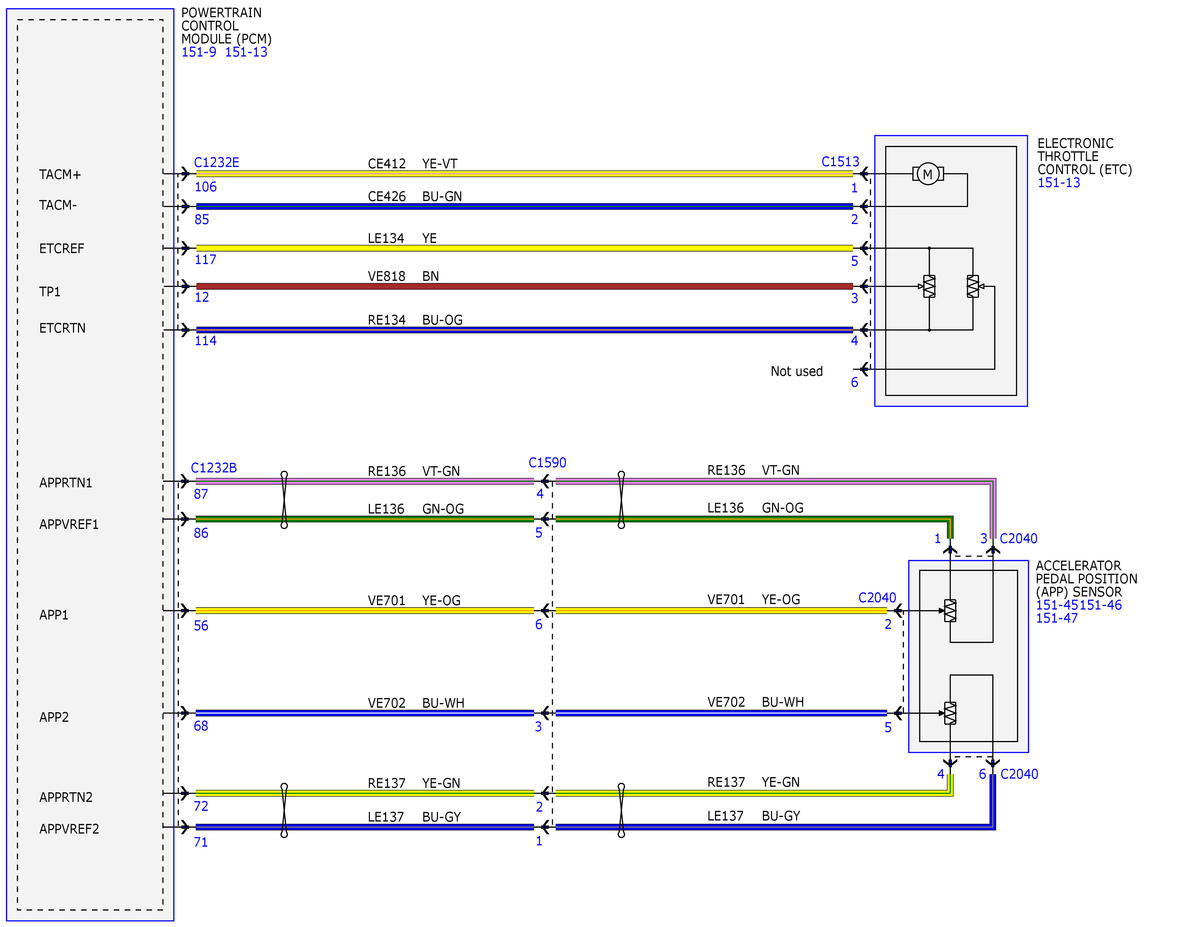Select the C2040 label above pin 2

(877, 597)
